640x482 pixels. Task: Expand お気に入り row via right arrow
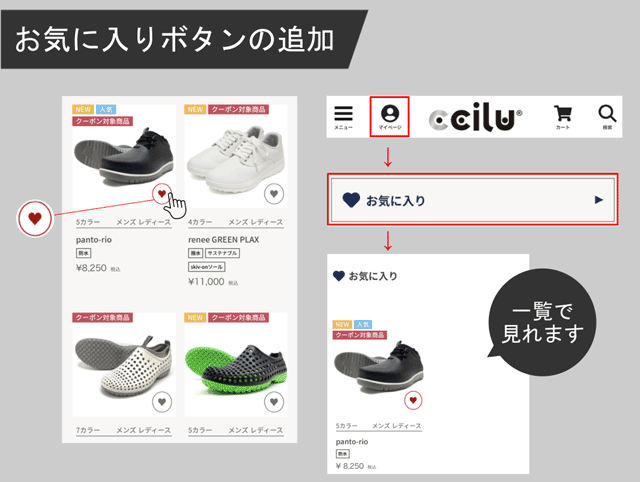[599, 200]
